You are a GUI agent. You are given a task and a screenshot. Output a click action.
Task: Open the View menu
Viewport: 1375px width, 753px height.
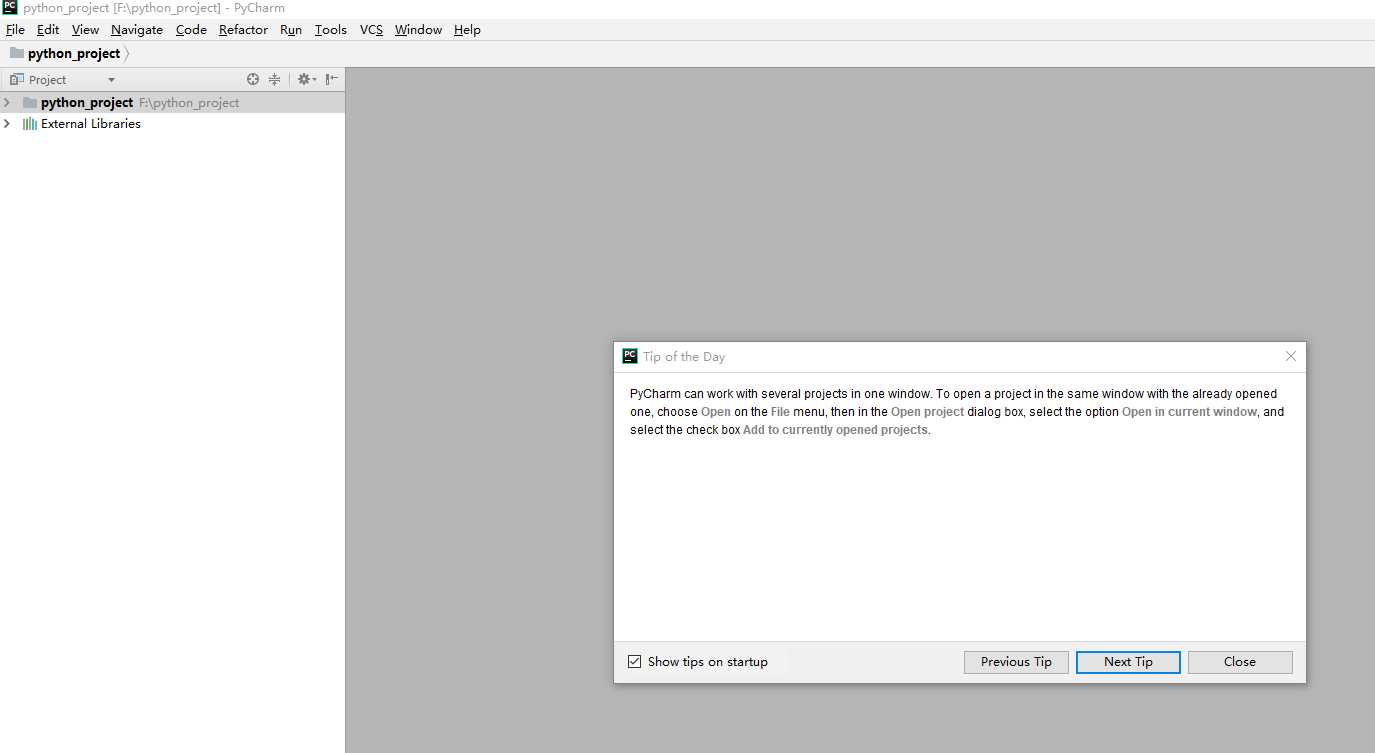pyautogui.click(x=85, y=30)
